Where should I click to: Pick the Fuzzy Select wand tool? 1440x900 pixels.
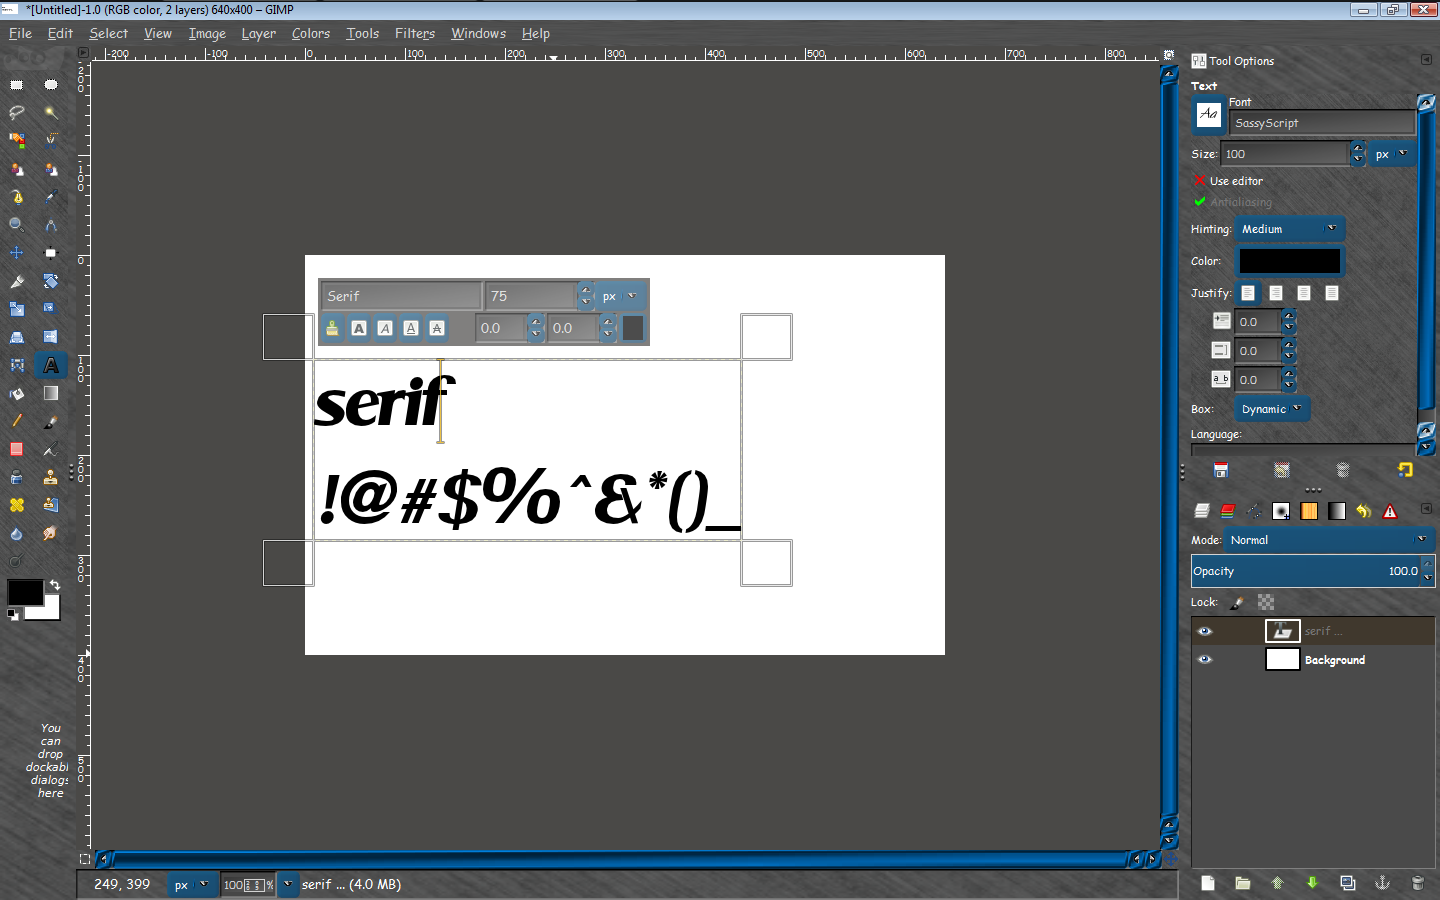point(51,113)
